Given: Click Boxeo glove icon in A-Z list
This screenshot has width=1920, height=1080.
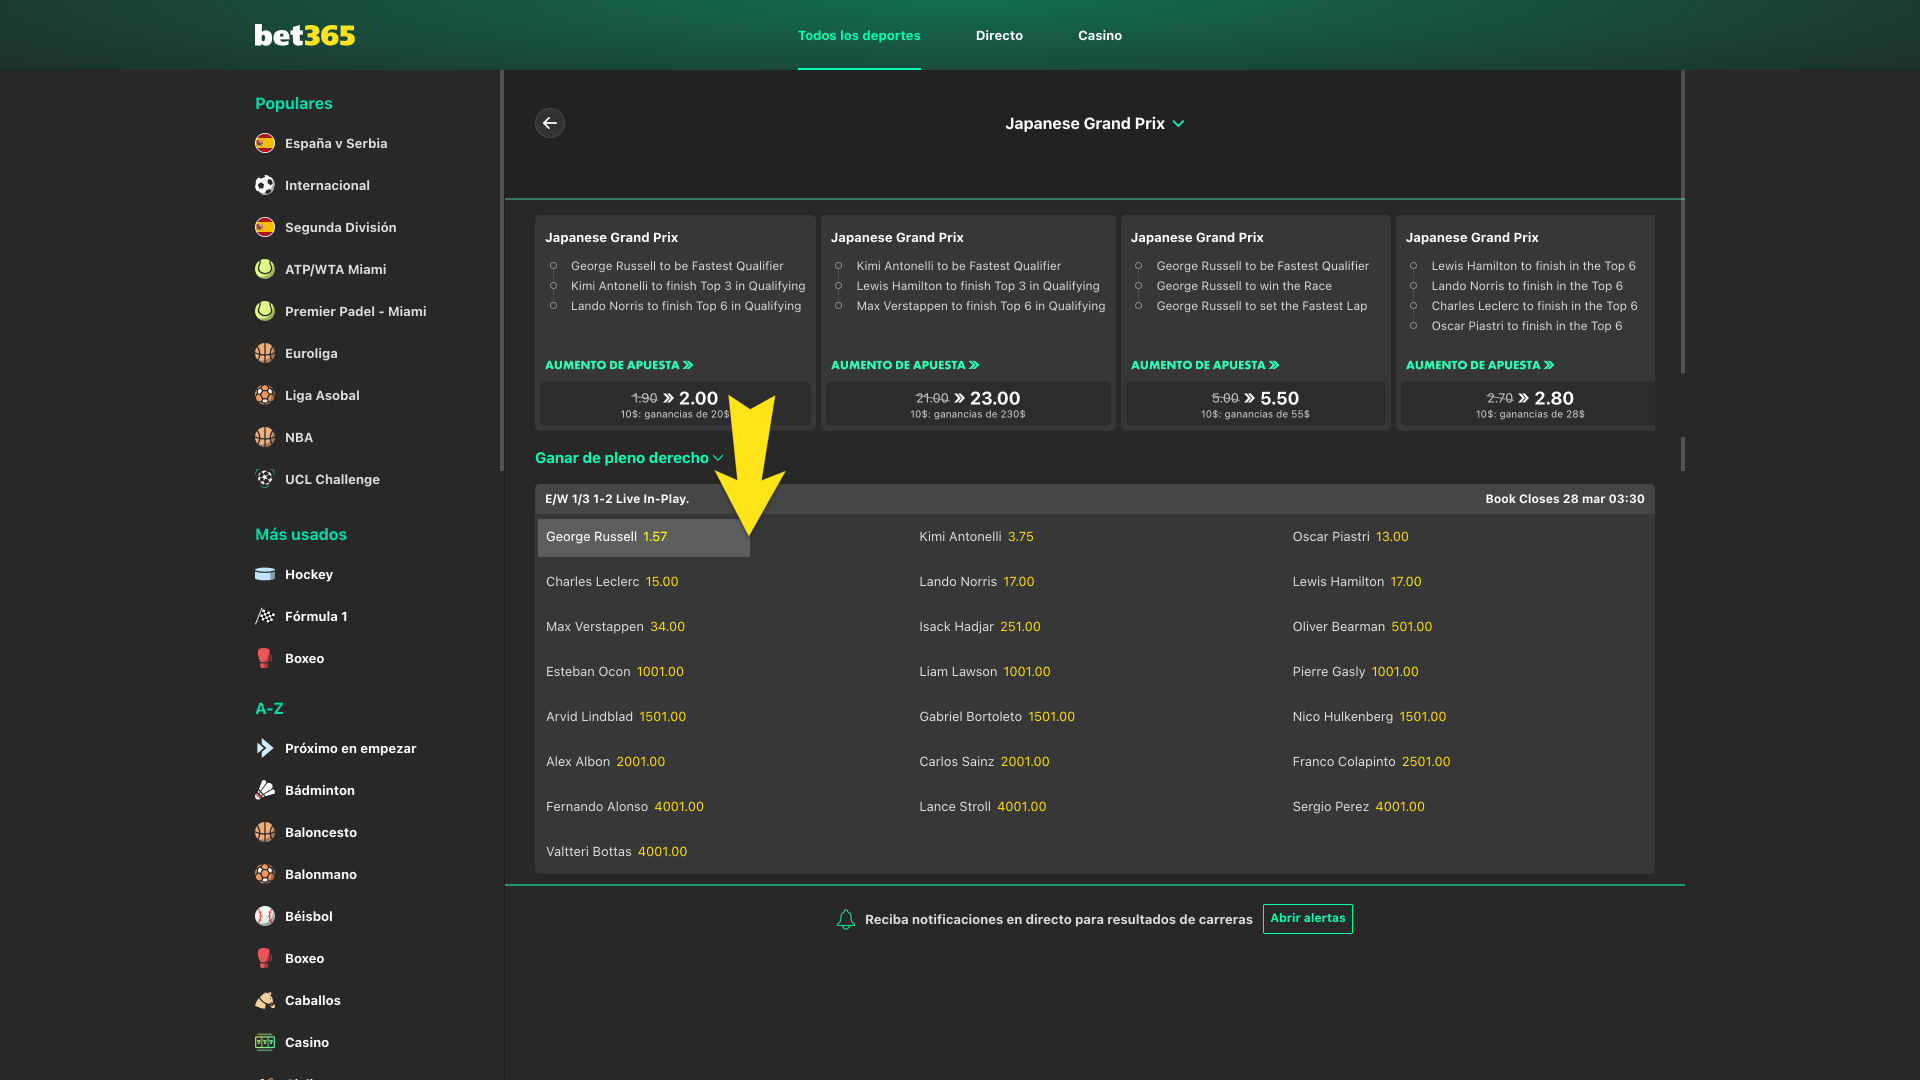Looking at the screenshot, I should [x=265, y=958].
